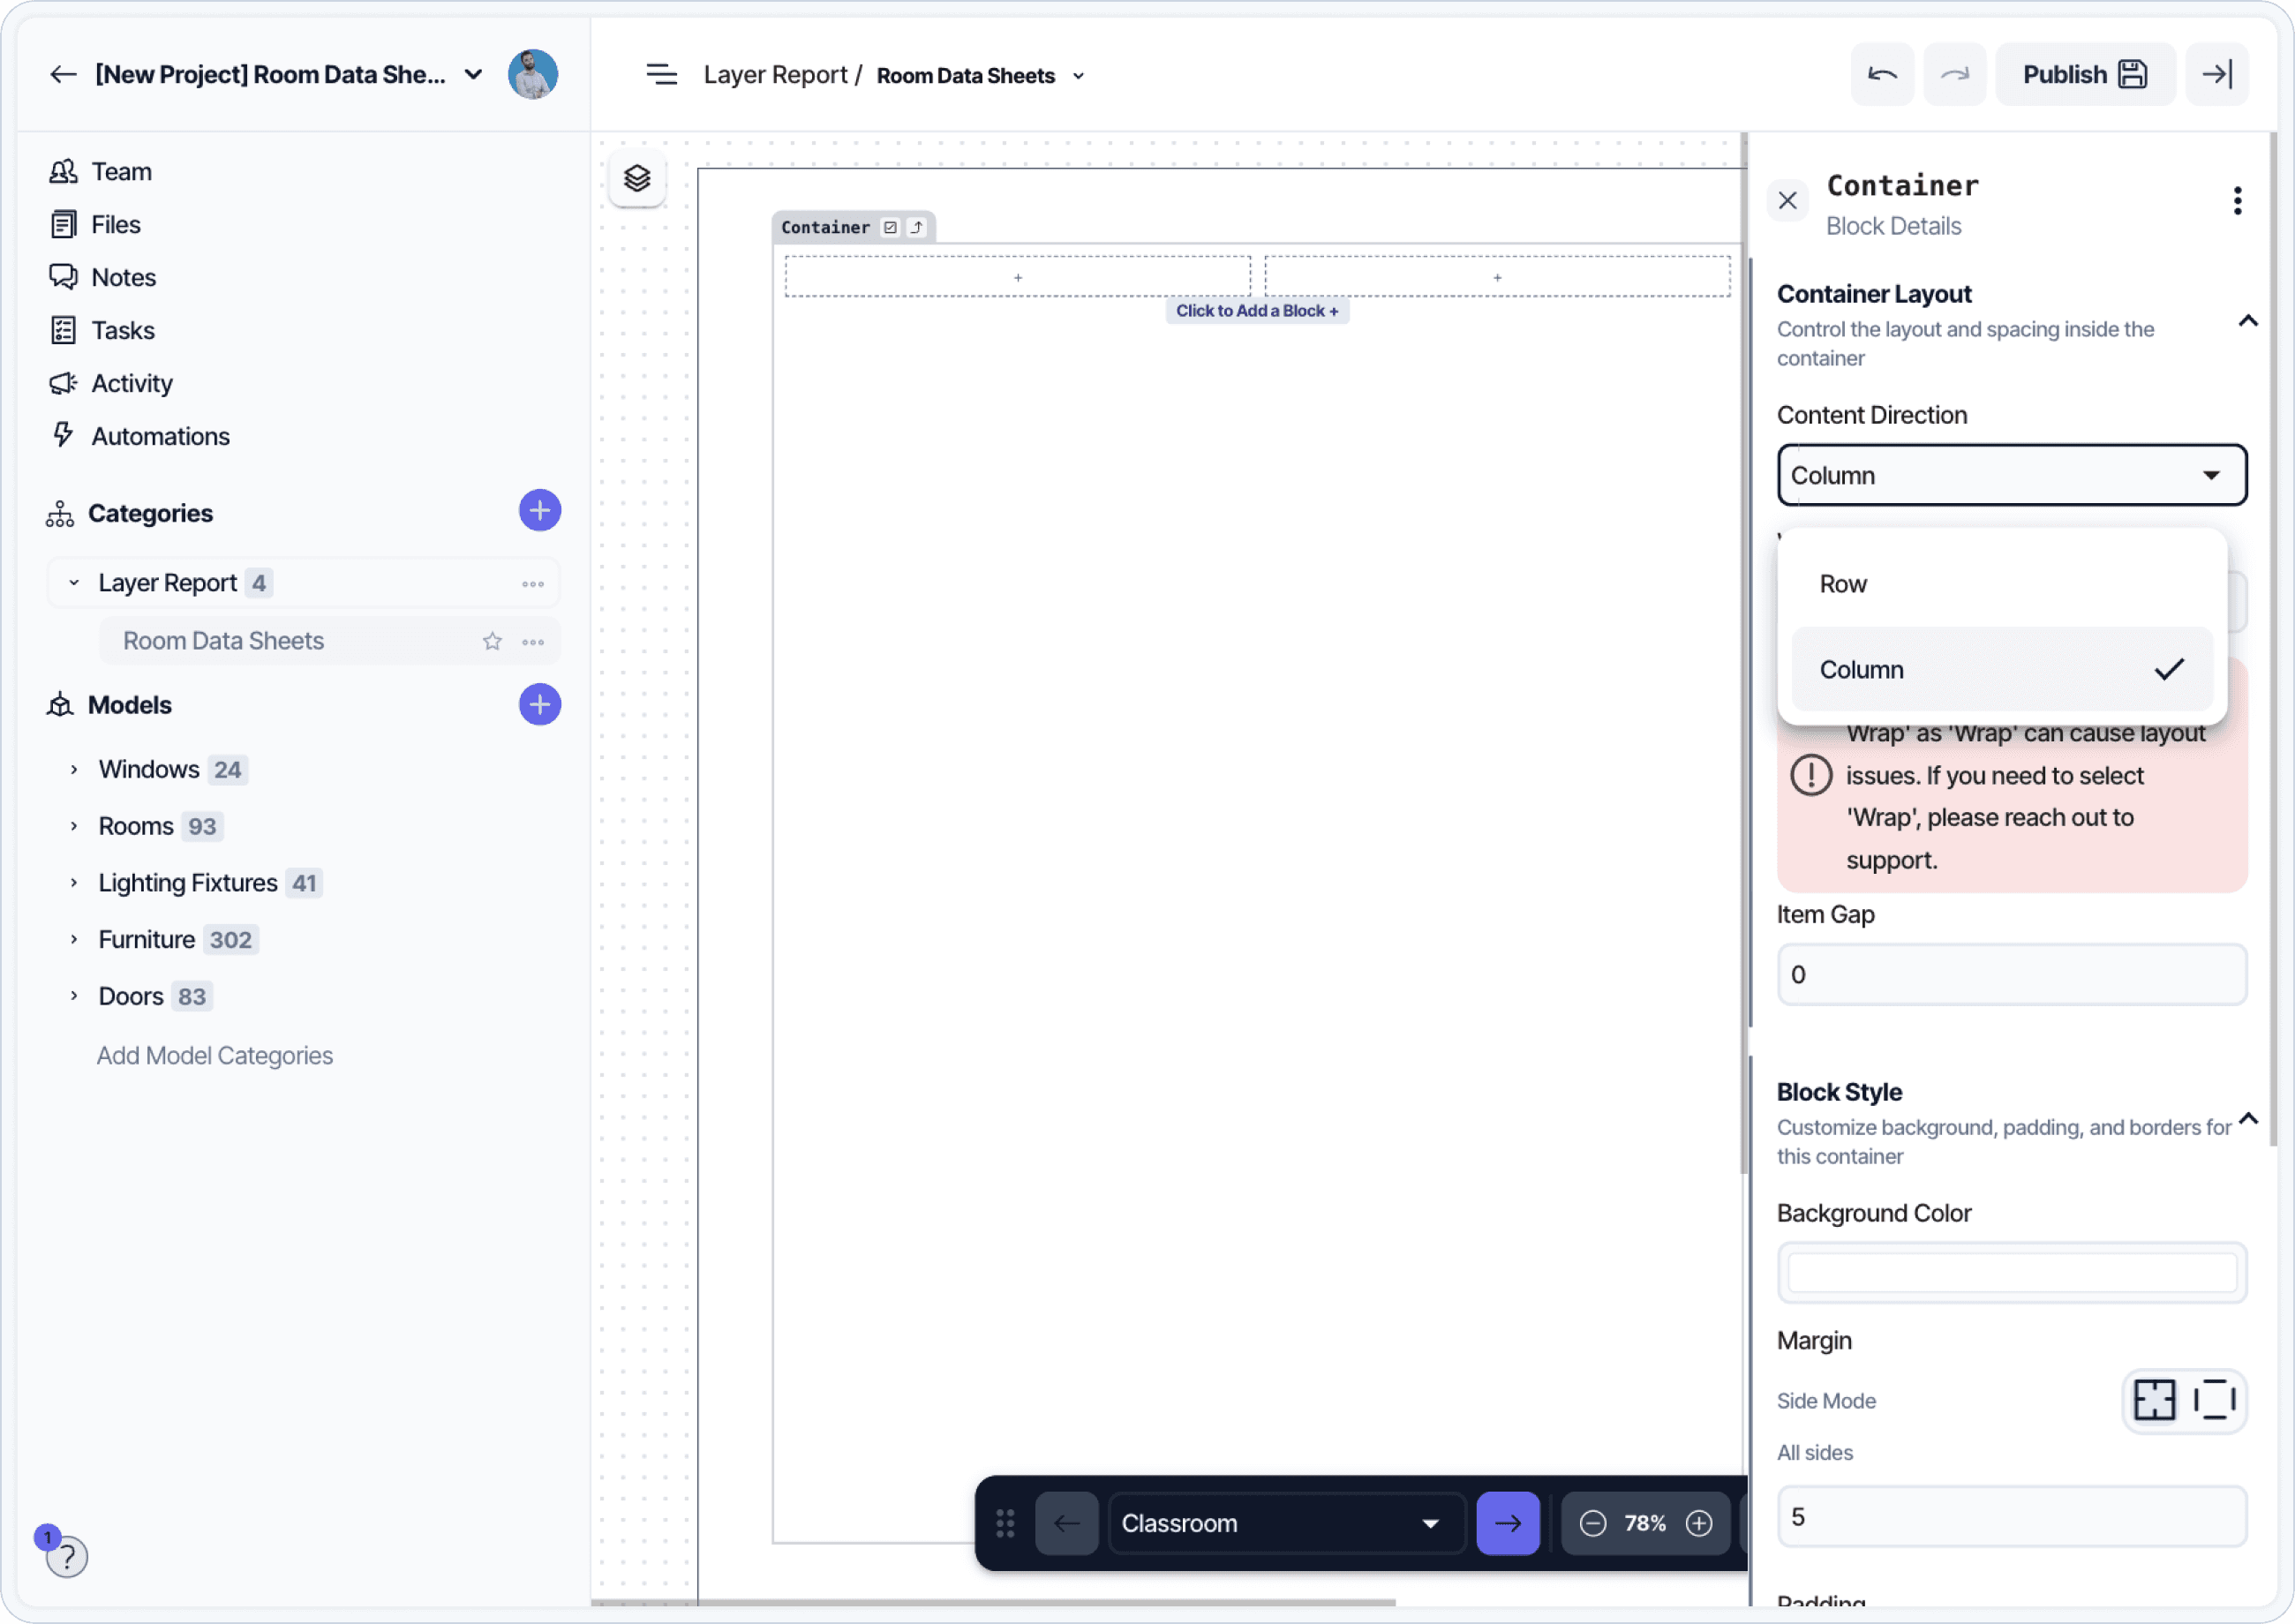Collapse the right panel with arrow-bar icon
The height and width of the screenshot is (1624, 2295).
(2216, 74)
